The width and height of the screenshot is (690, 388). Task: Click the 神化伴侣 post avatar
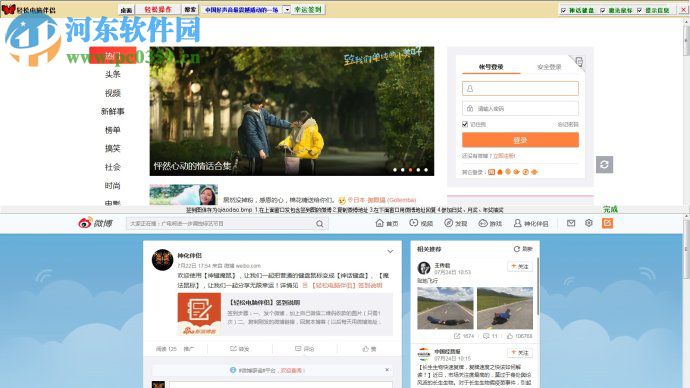(162, 260)
